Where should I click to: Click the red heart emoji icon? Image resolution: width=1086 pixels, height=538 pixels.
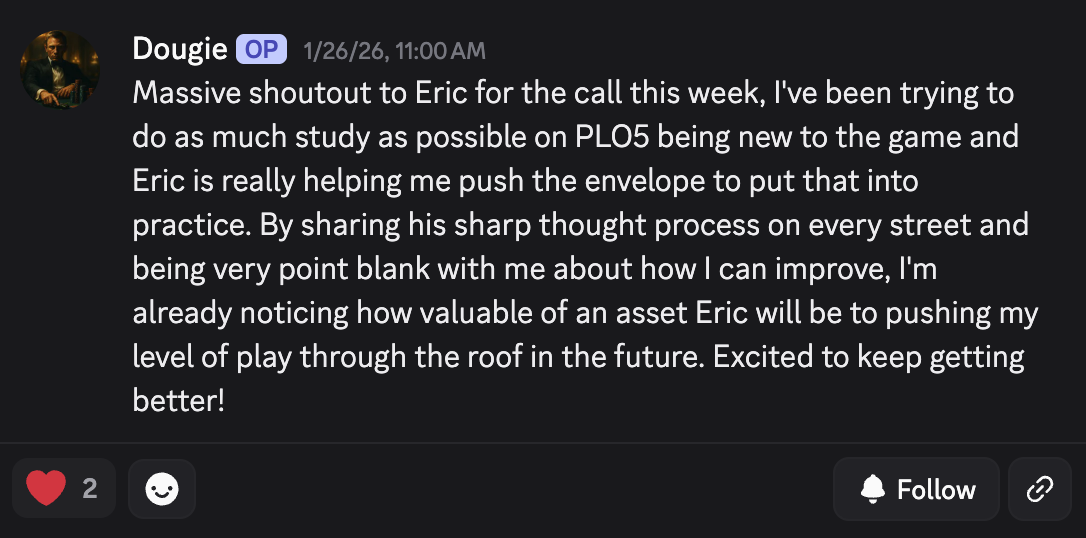(46, 489)
